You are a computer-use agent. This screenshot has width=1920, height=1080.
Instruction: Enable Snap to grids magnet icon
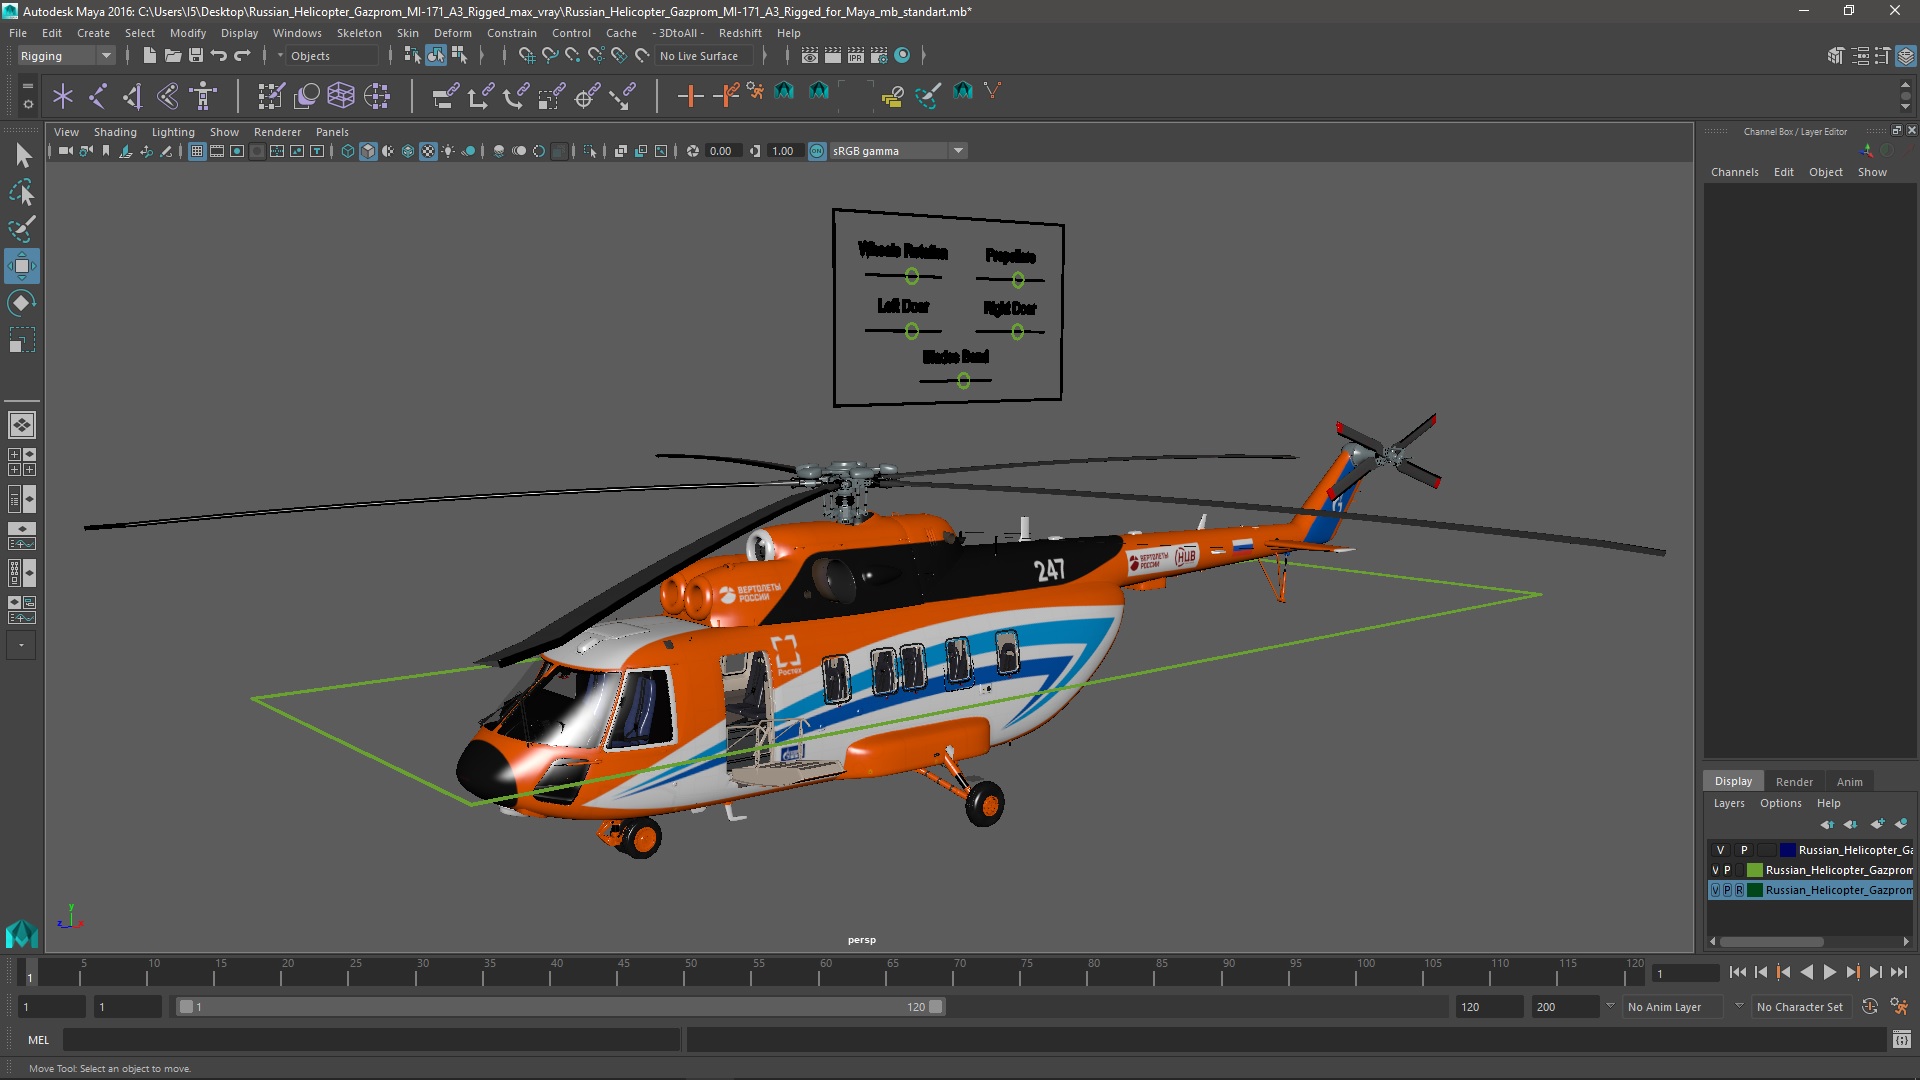(526, 55)
